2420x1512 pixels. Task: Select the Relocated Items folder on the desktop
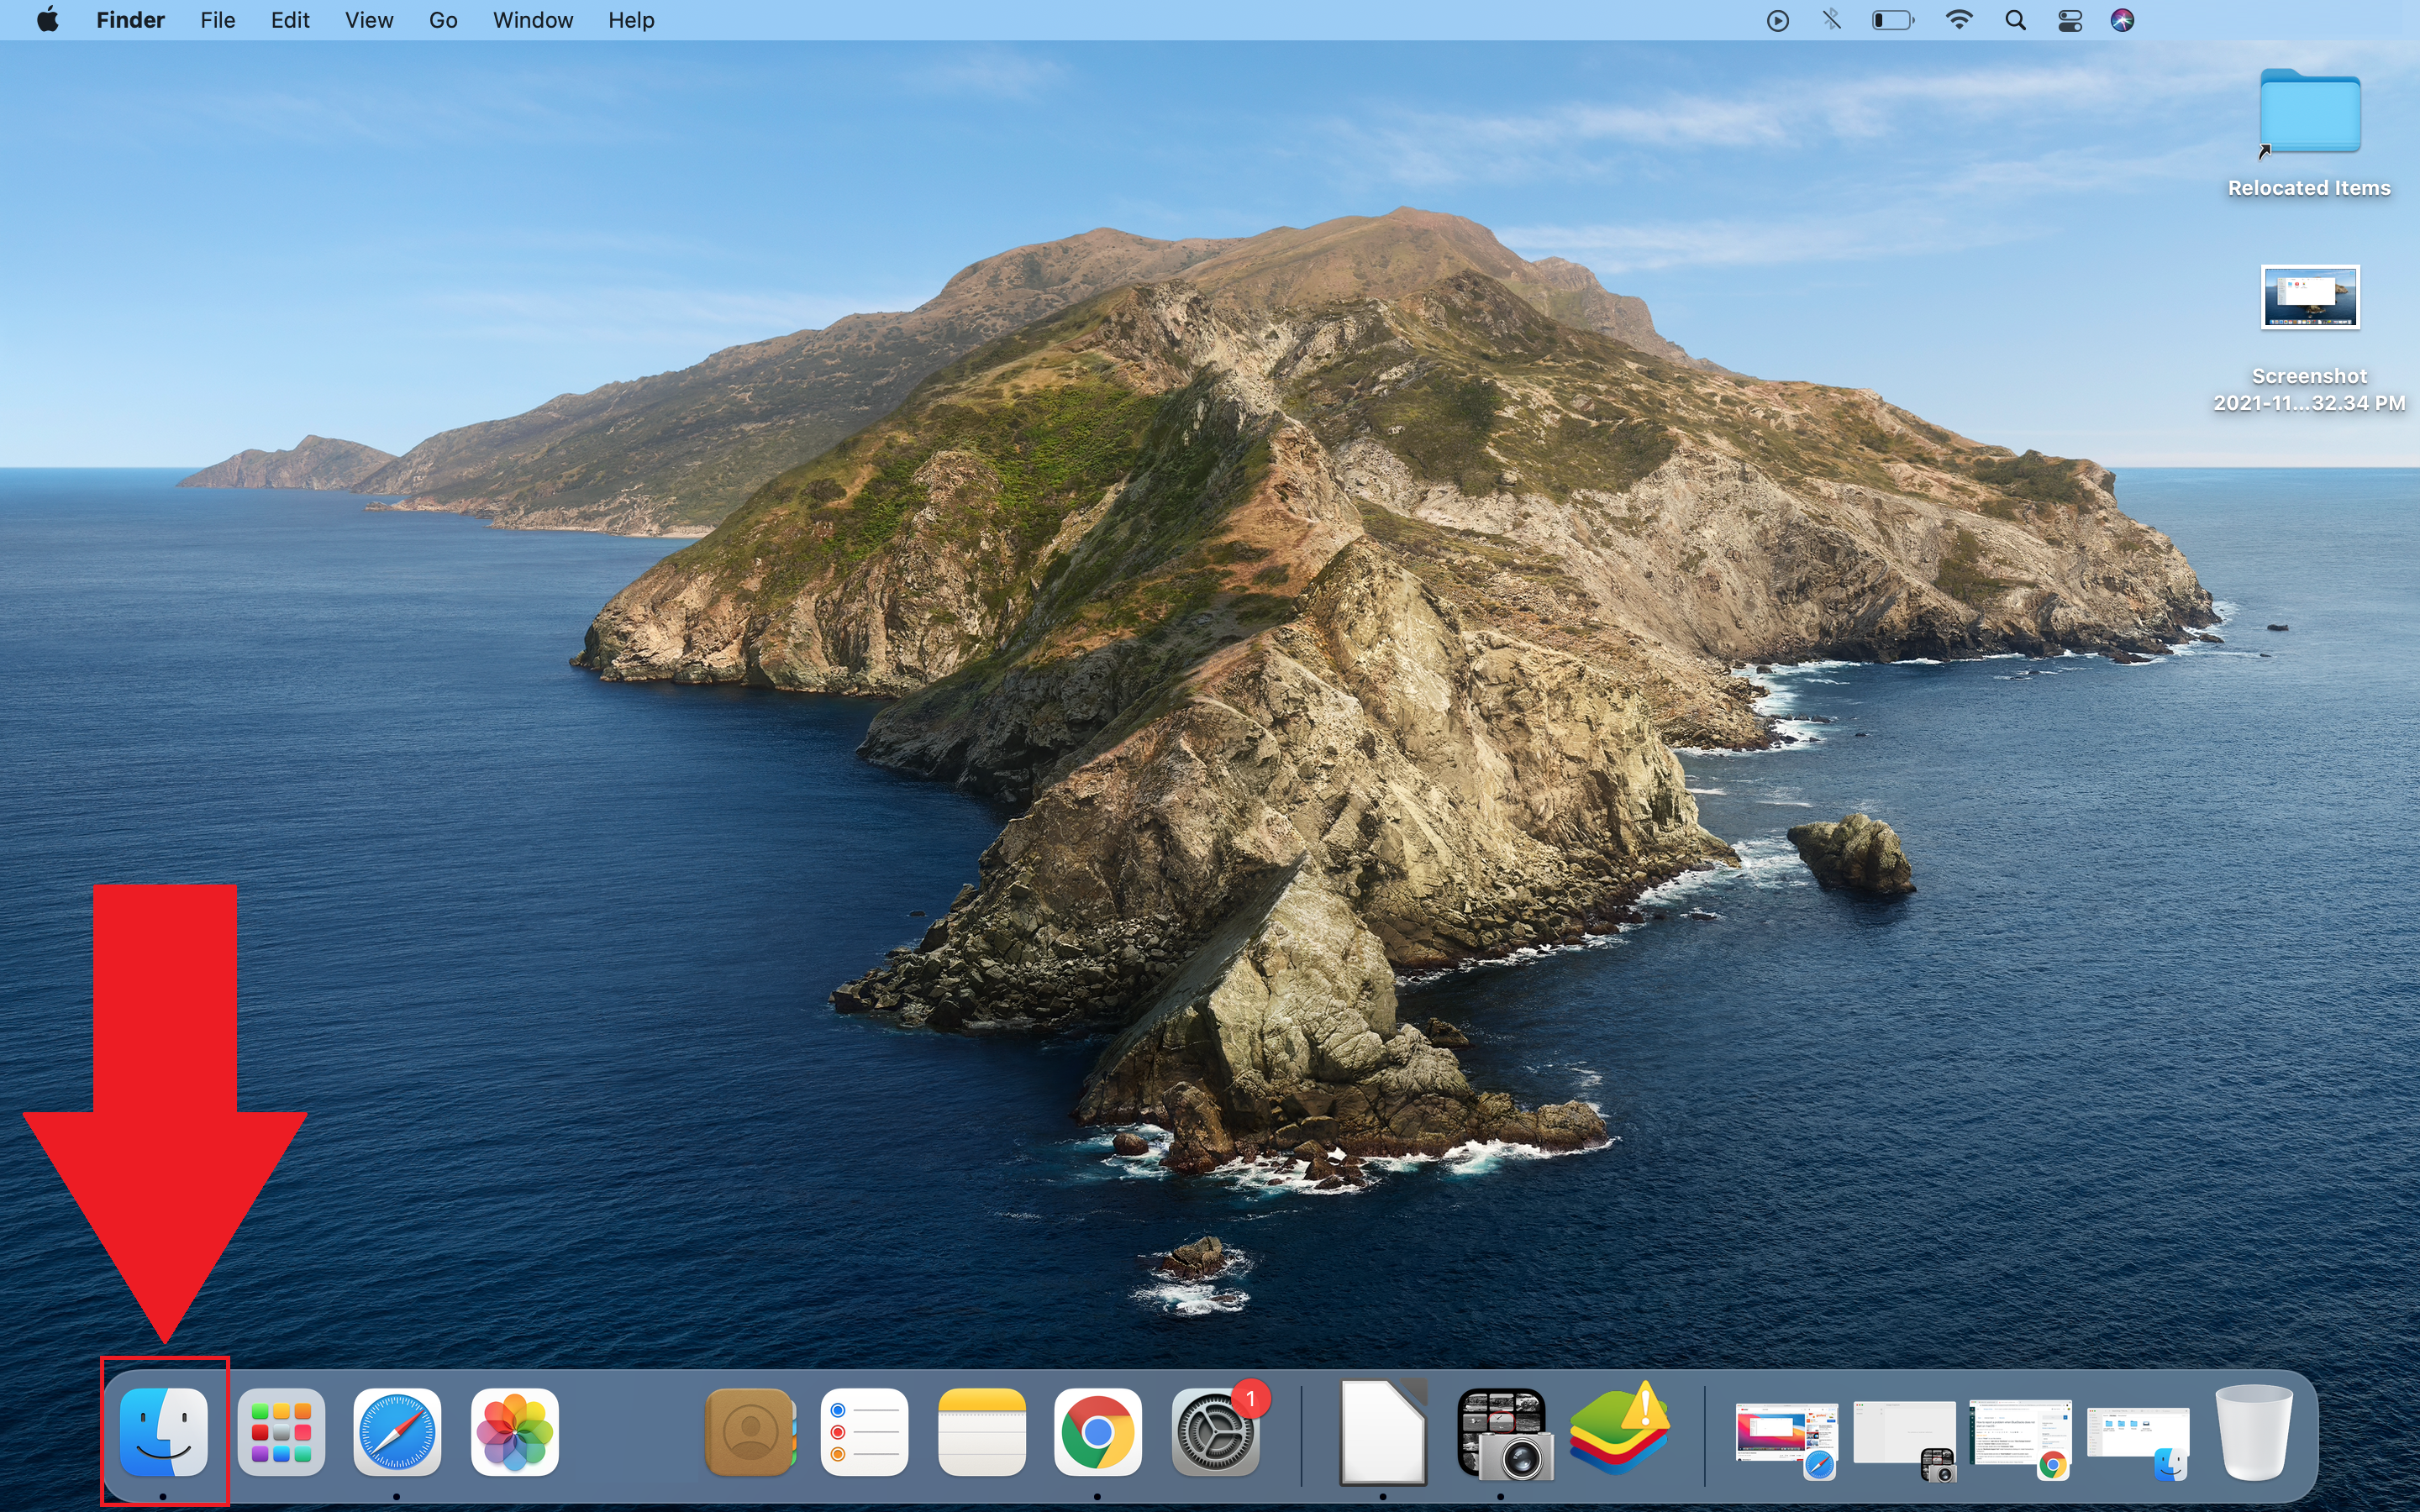click(x=2309, y=112)
